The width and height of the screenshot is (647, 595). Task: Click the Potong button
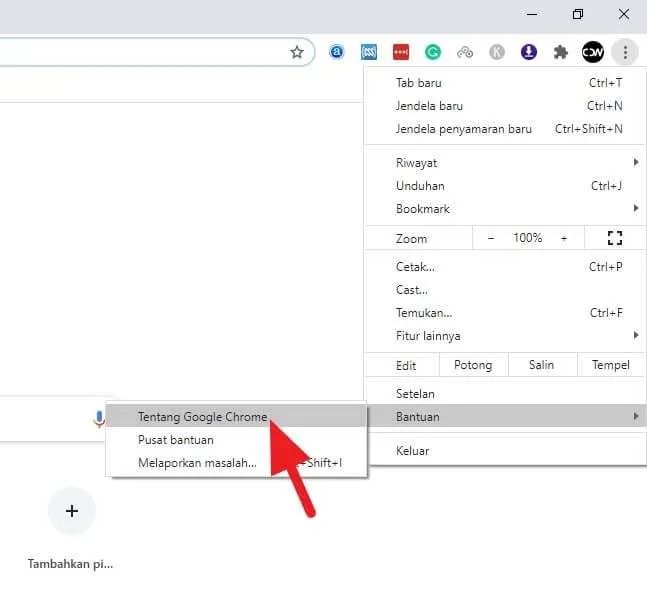click(x=474, y=365)
